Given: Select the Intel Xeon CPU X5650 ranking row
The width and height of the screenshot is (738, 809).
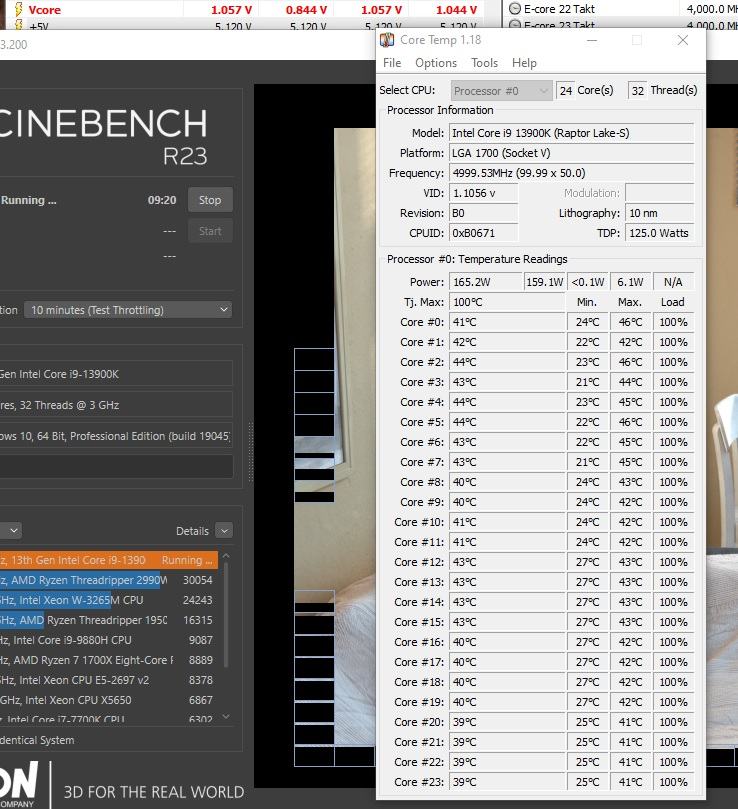Looking at the screenshot, I should point(109,701).
